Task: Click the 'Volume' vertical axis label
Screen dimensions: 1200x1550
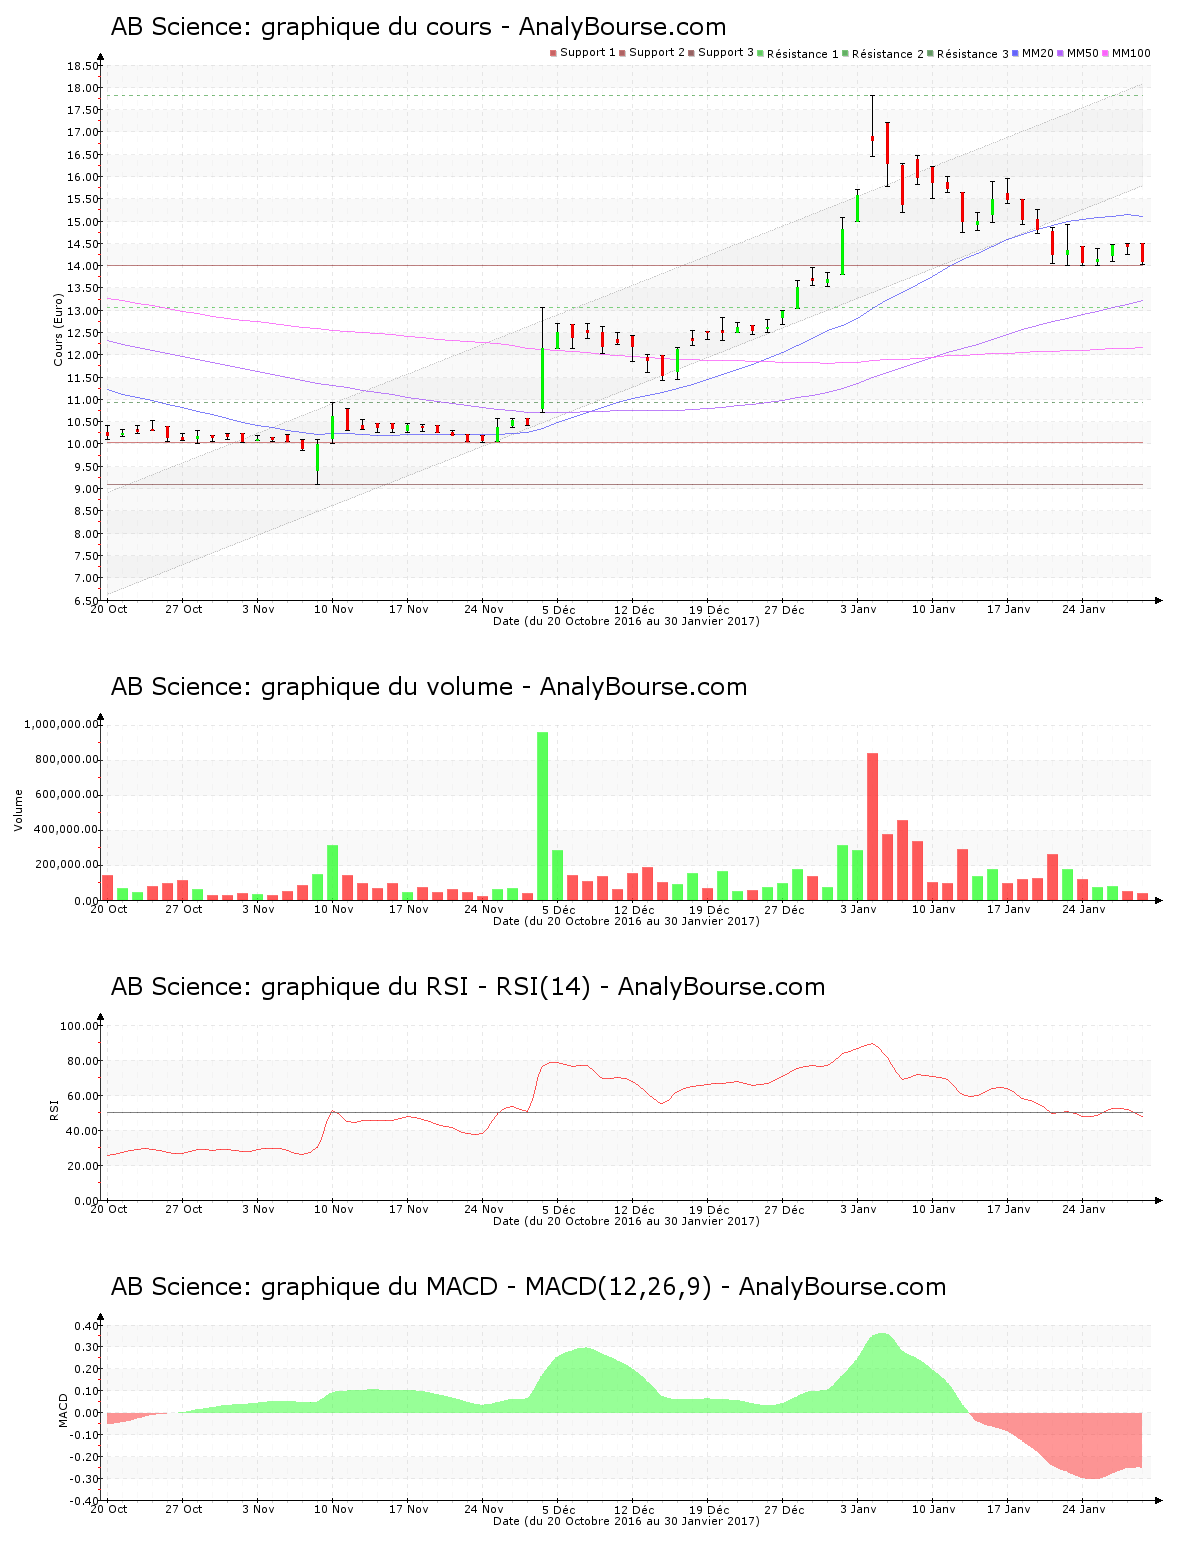Action: [19, 810]
